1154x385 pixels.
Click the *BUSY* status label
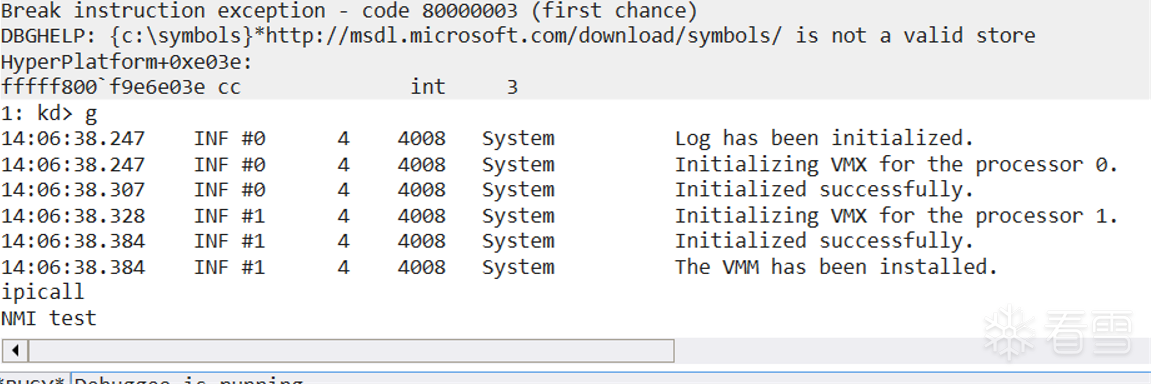[x=34, y=381]
